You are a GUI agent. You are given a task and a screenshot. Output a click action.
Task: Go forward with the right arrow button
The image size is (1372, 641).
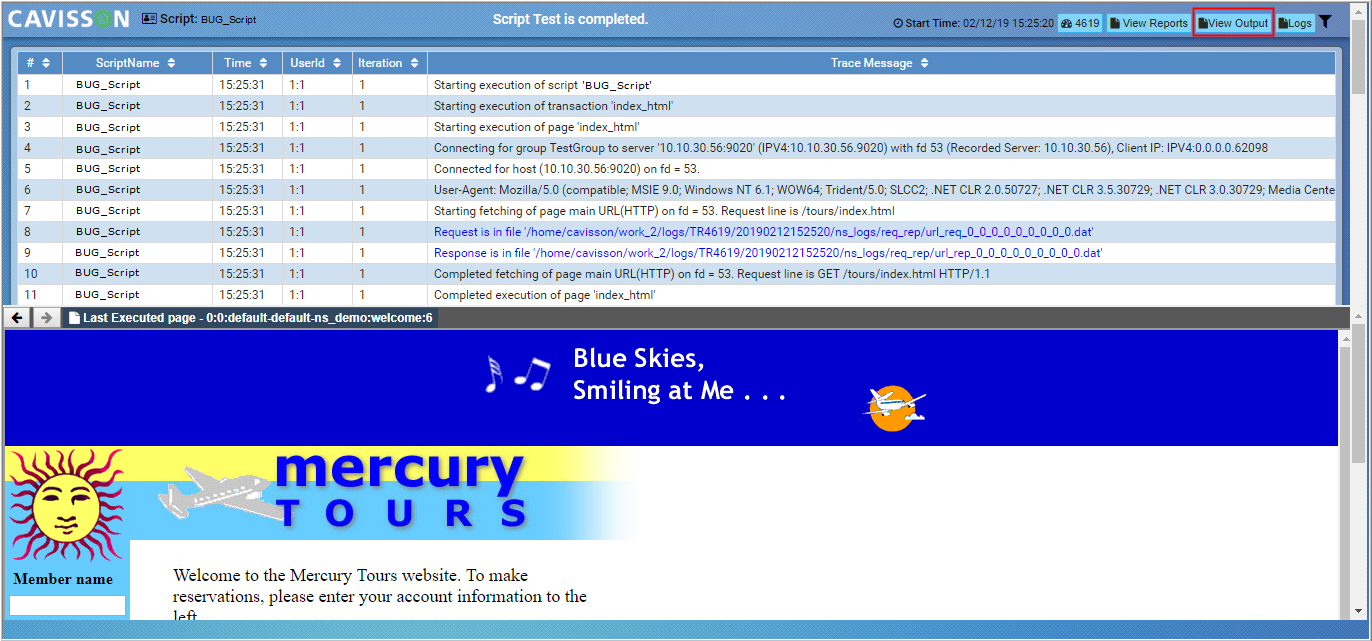pyautogui.click(x=46, y=317)
